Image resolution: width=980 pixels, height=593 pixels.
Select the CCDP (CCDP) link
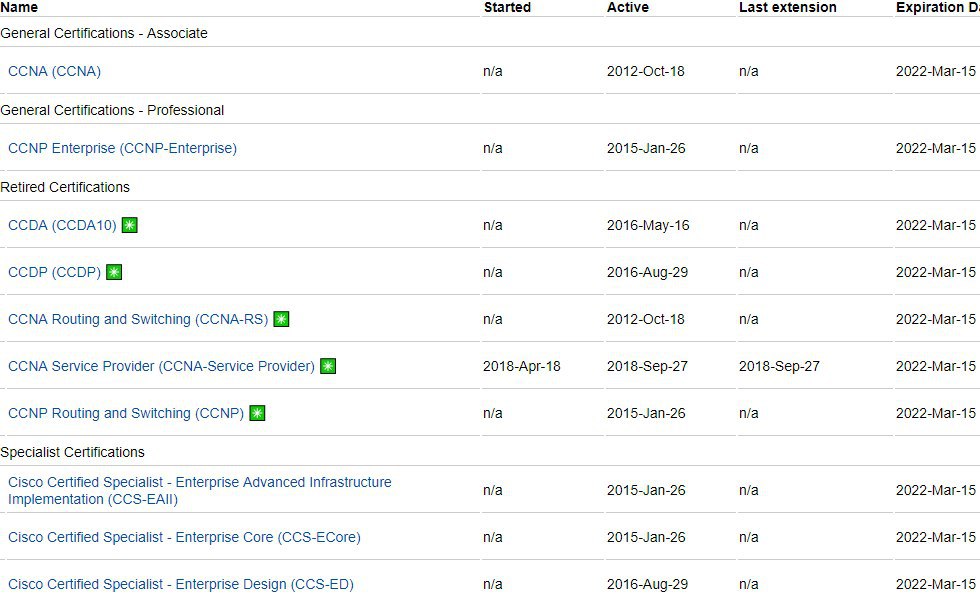click(54, 272)
